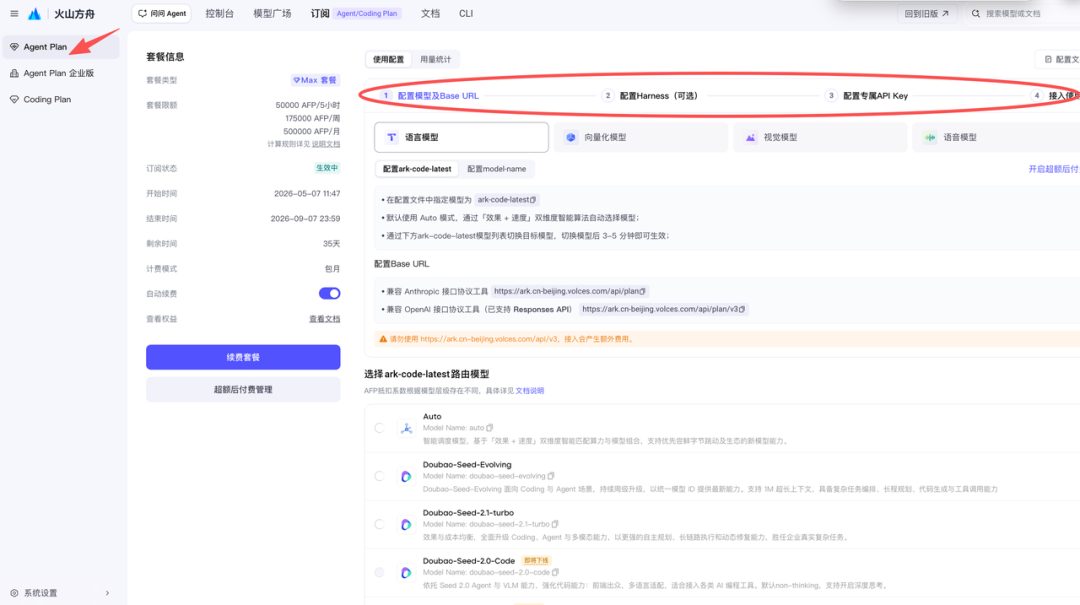The width and height of the screenshot is (1080, 605).
Task: Switch to the 用量统计 tab
Action: click(x=435, y=59)
